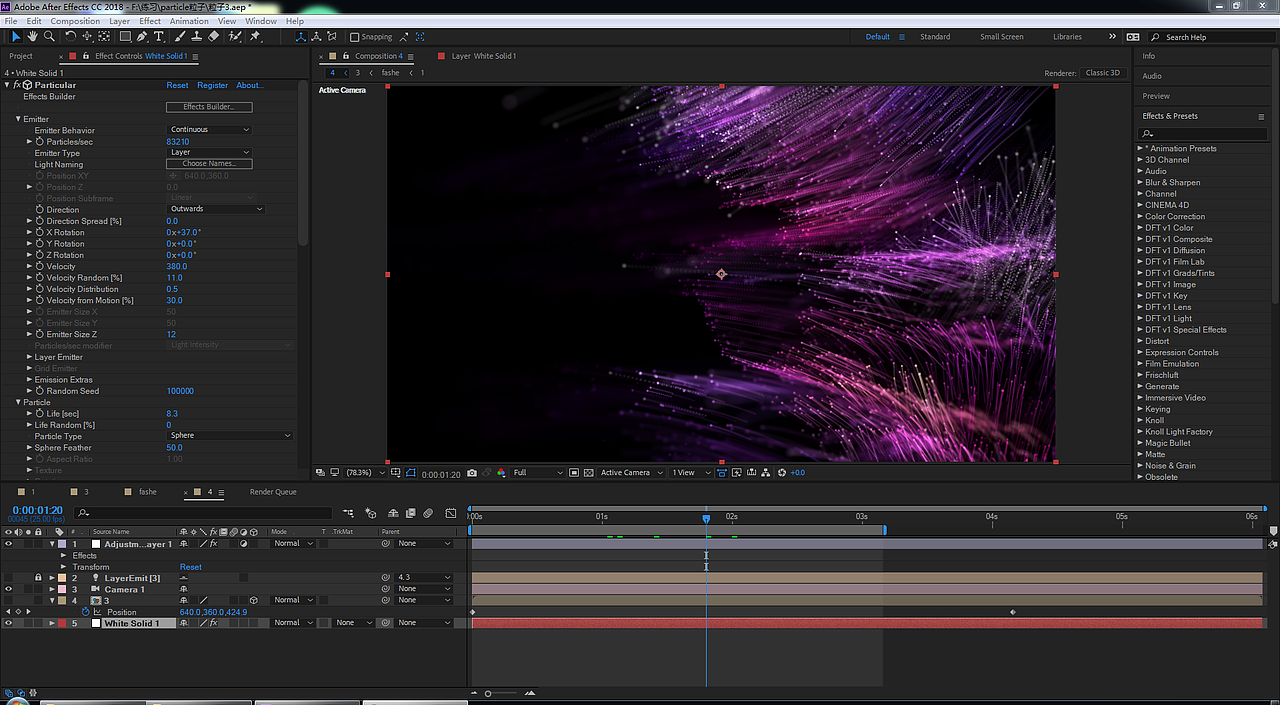Switch to the Render Queue tab

272,492
